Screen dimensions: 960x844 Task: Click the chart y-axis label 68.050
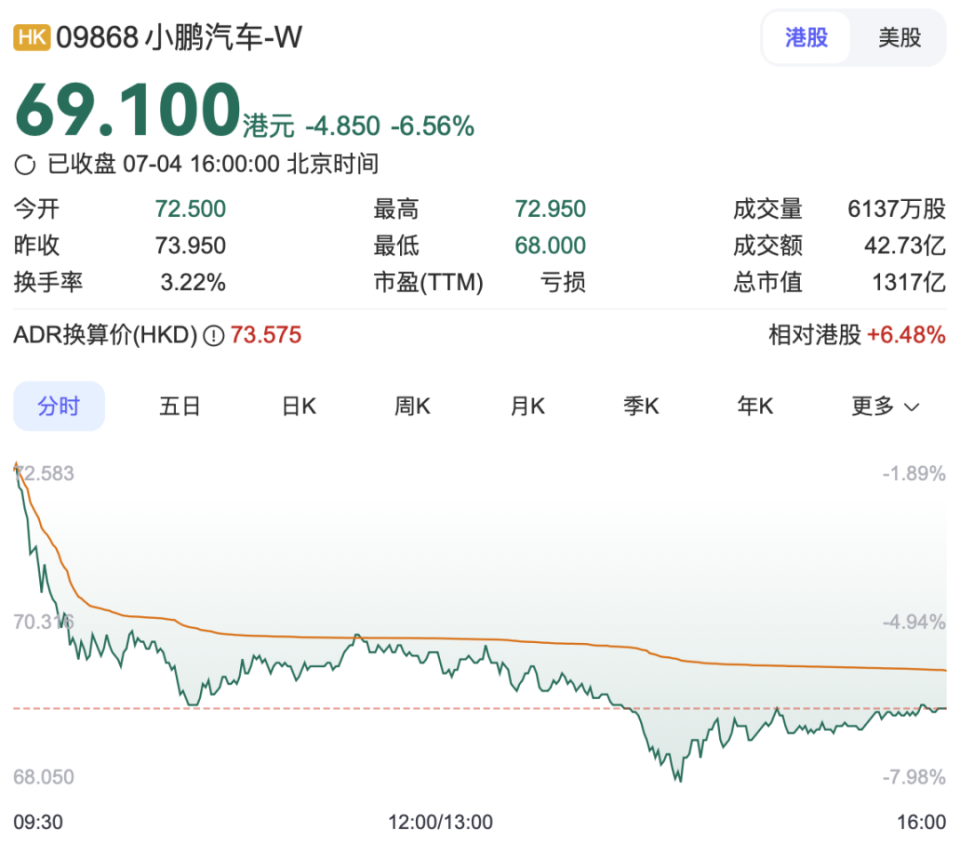(x=43, y=777)
